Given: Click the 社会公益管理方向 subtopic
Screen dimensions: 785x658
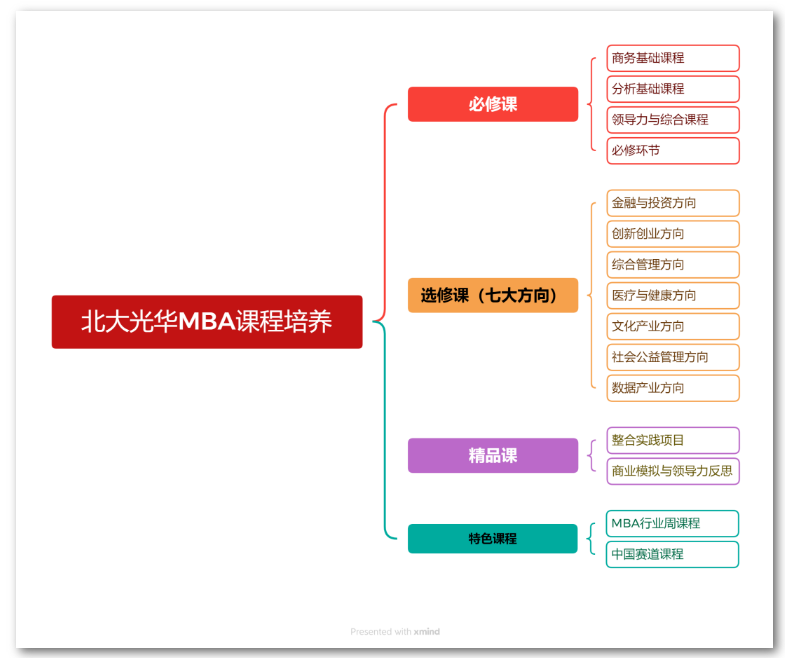Looking at the screenshot, I should [x=673, y=357].
